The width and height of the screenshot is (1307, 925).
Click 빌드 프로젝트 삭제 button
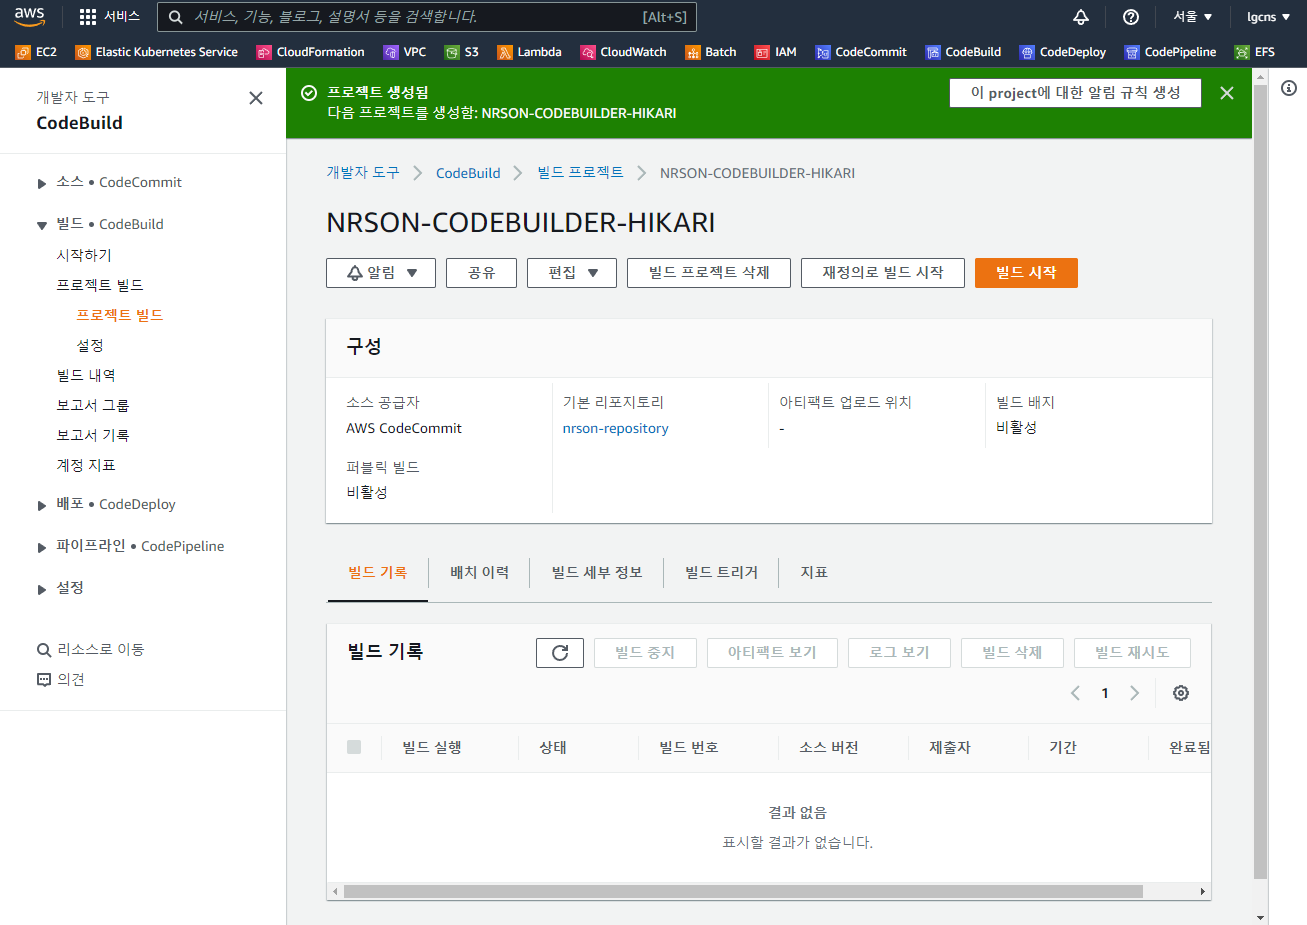[709, 273]
